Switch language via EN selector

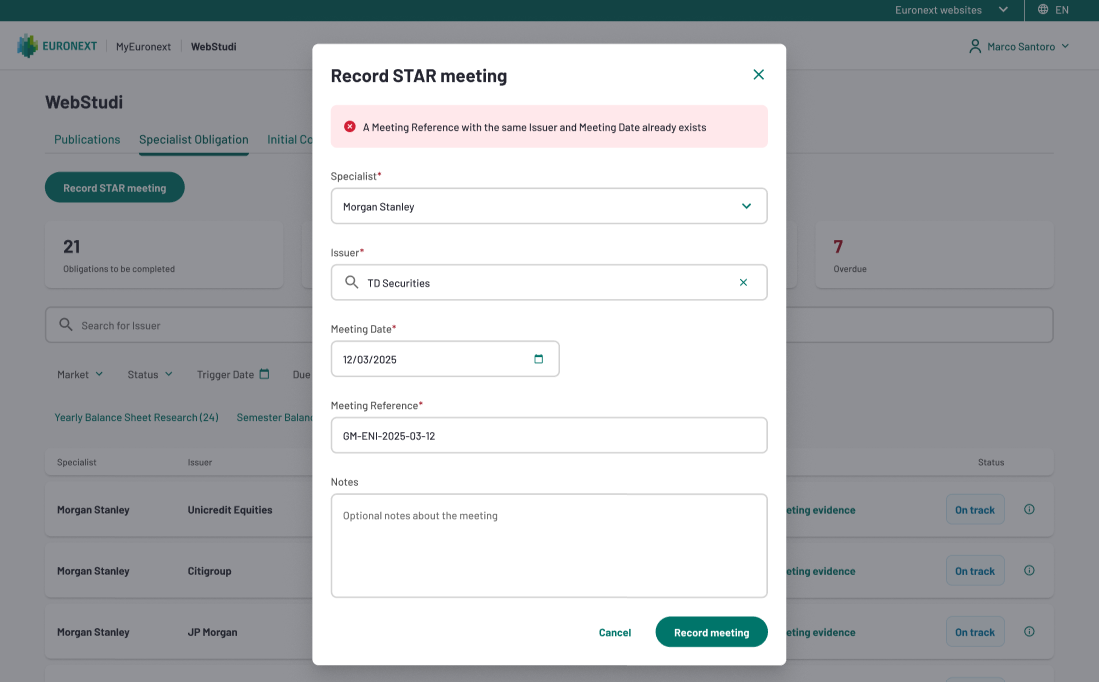tap(1062, 10)
